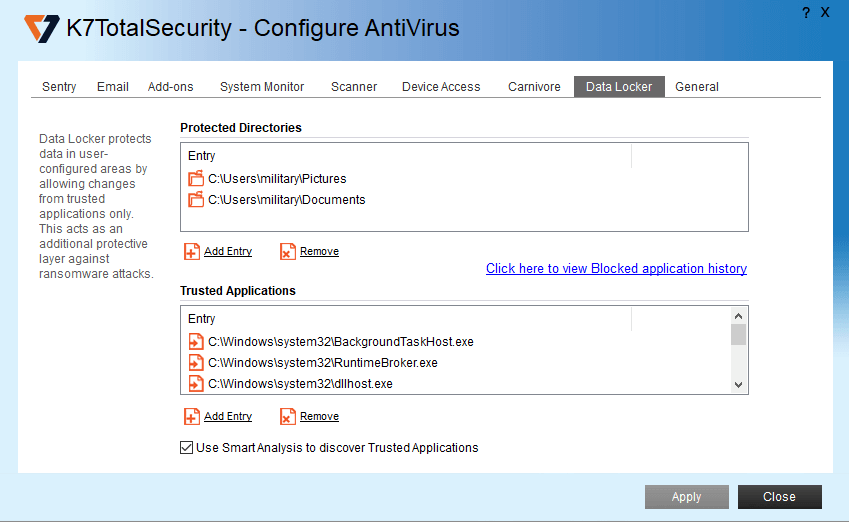Click the dllhost.exe file icon
This screenshot has width=849, height=522.
coord(196,384)
